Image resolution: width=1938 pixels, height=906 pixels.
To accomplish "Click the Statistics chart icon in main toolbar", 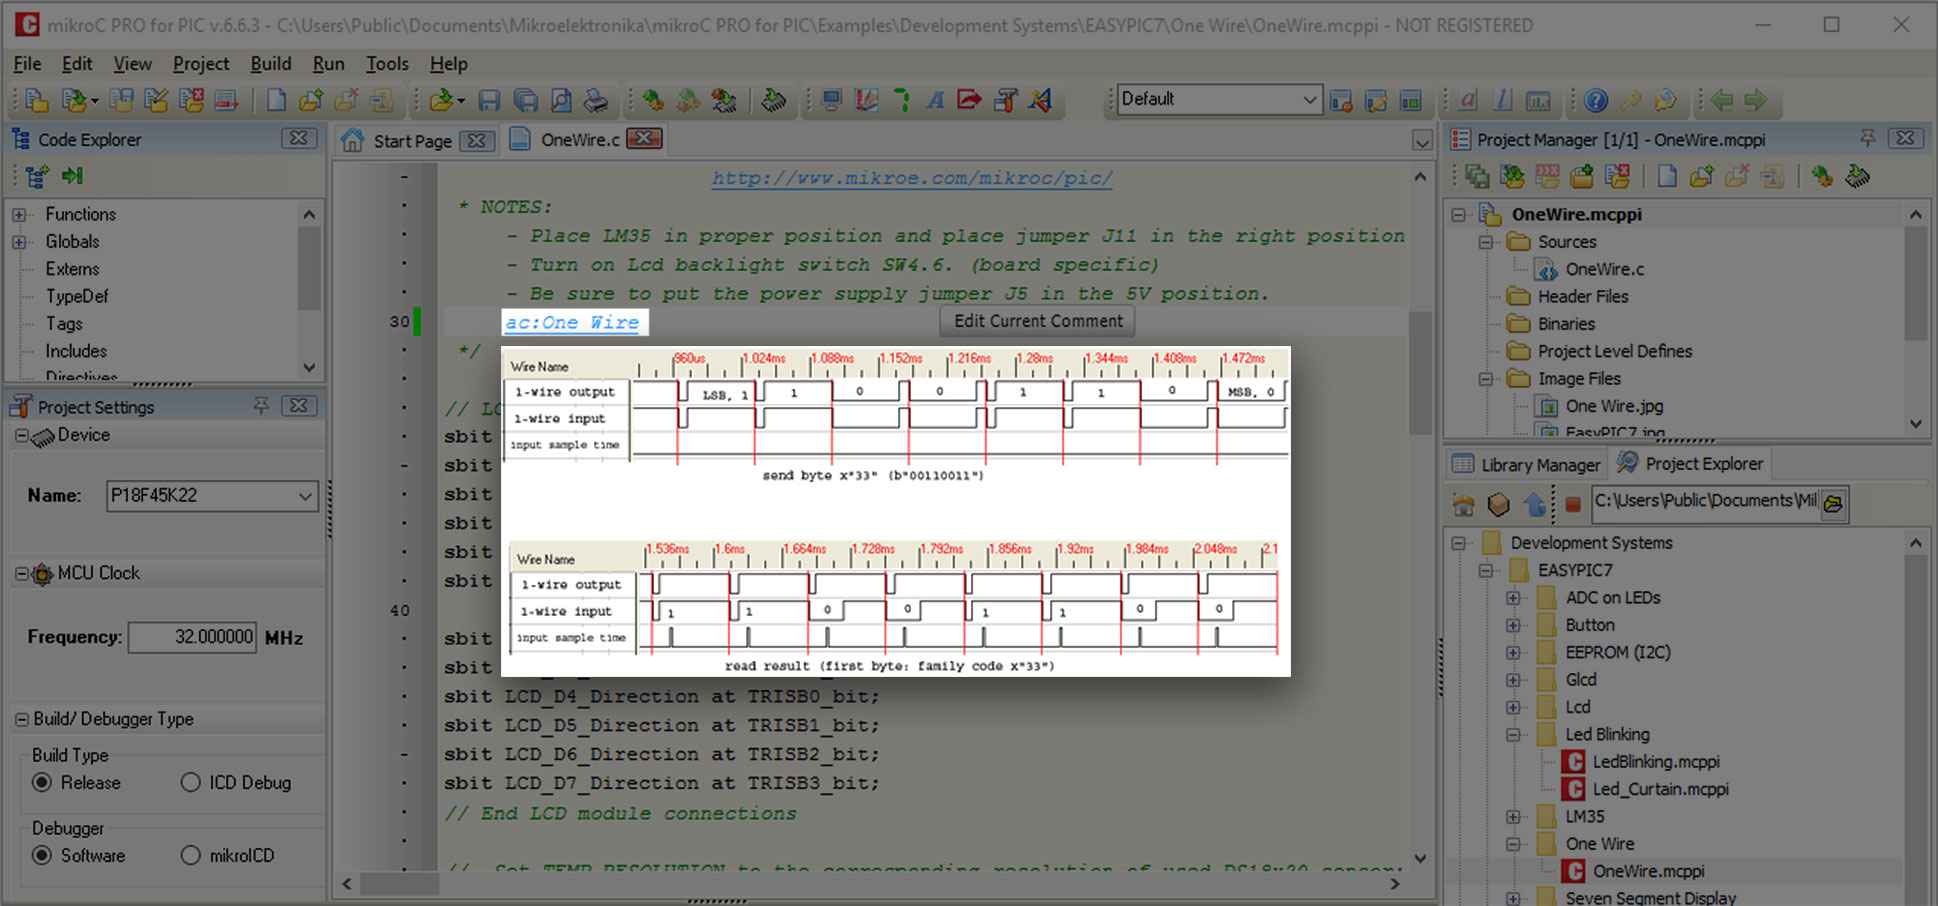I will tap(1538, 100).
